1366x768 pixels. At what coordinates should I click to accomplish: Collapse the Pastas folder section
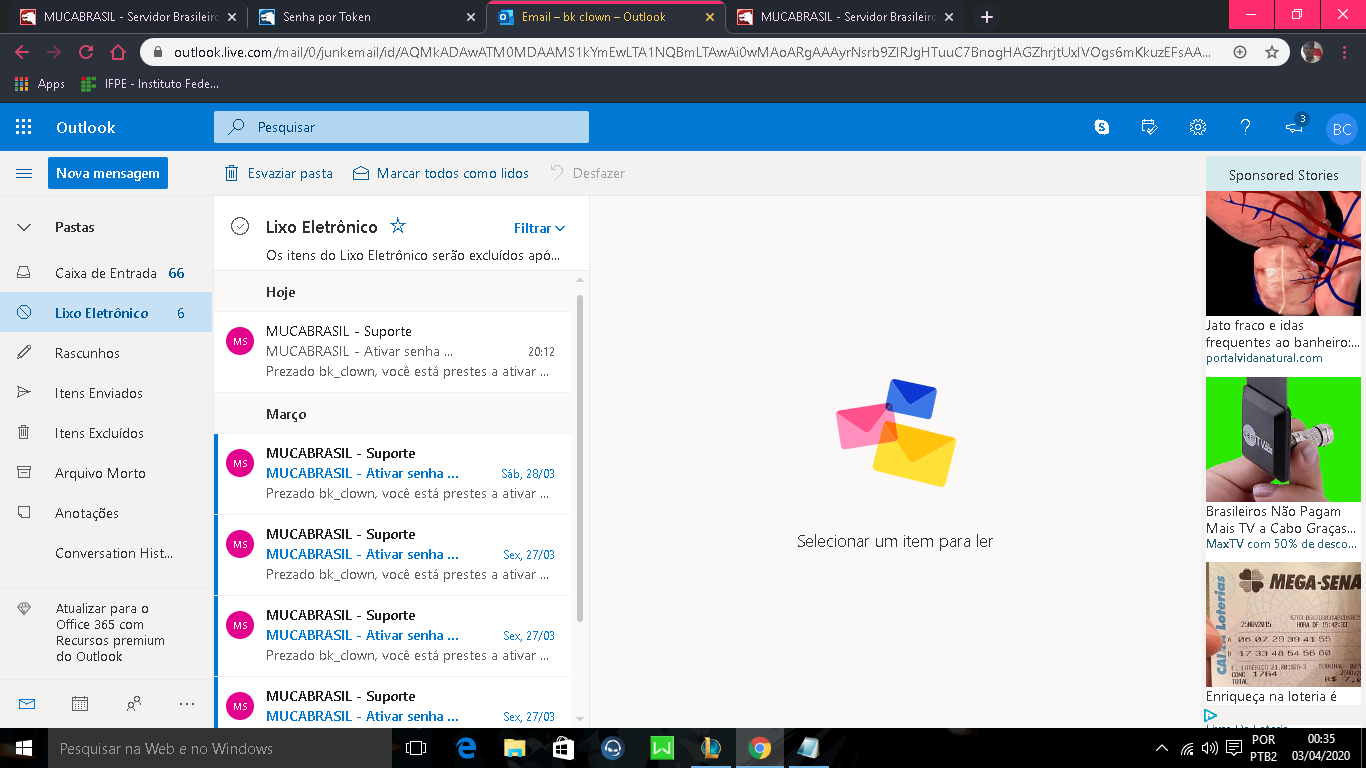click(x=24, y=227)
